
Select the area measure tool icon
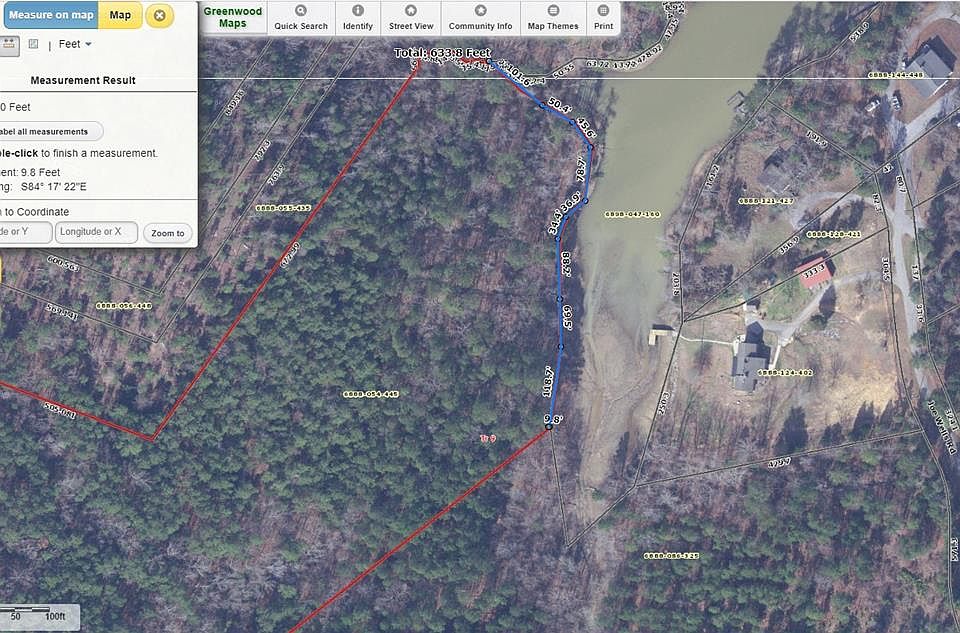pos(33,44)
